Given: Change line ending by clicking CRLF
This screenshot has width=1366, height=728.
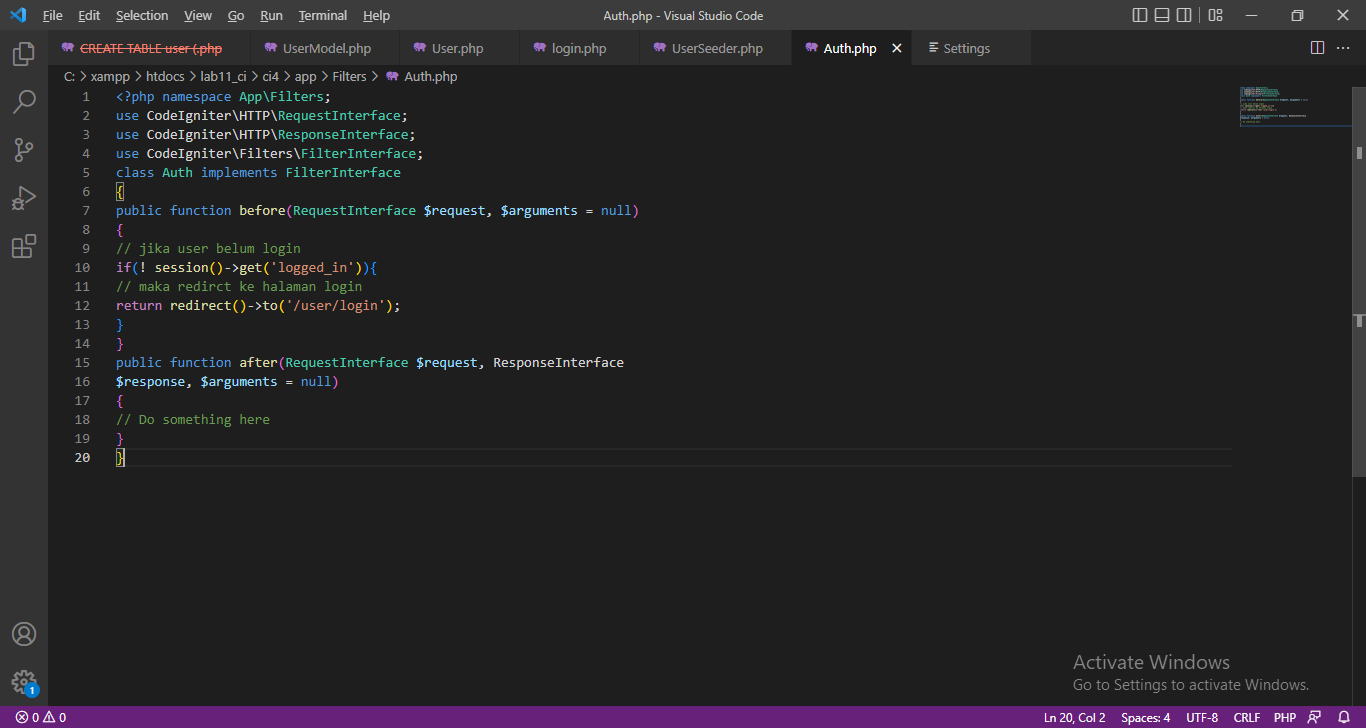Looking at the screenshot, I should (1246, 717).
